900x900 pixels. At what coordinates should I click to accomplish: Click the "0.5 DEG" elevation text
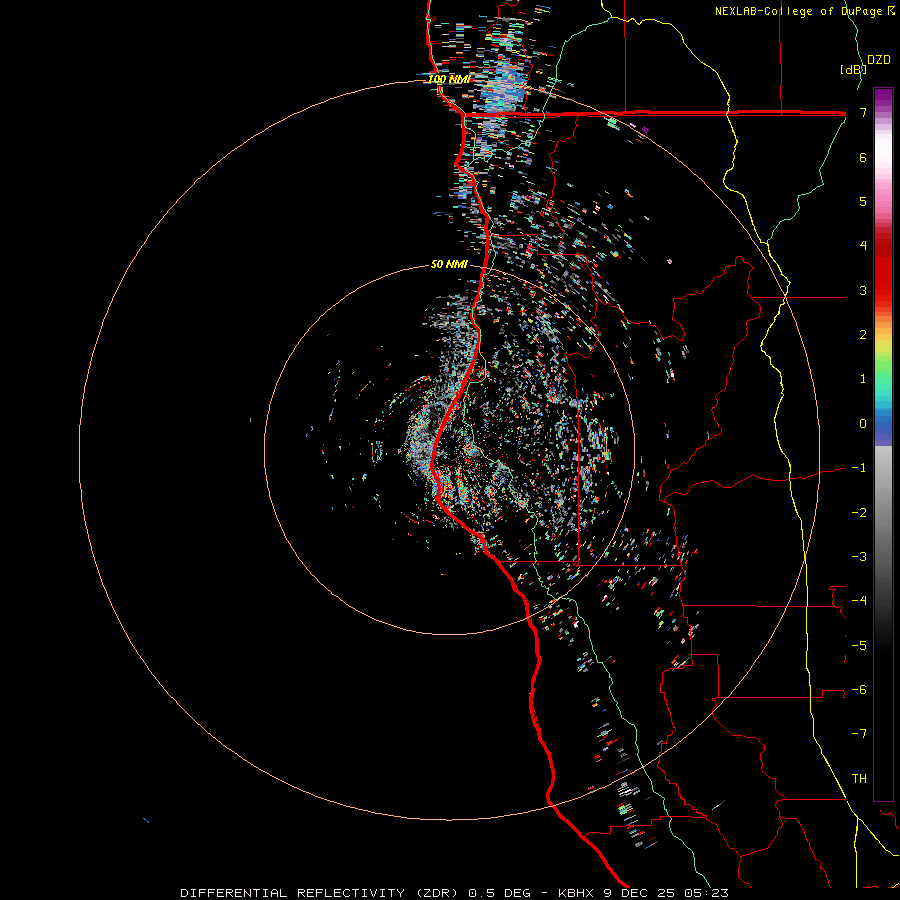point(499,893)
